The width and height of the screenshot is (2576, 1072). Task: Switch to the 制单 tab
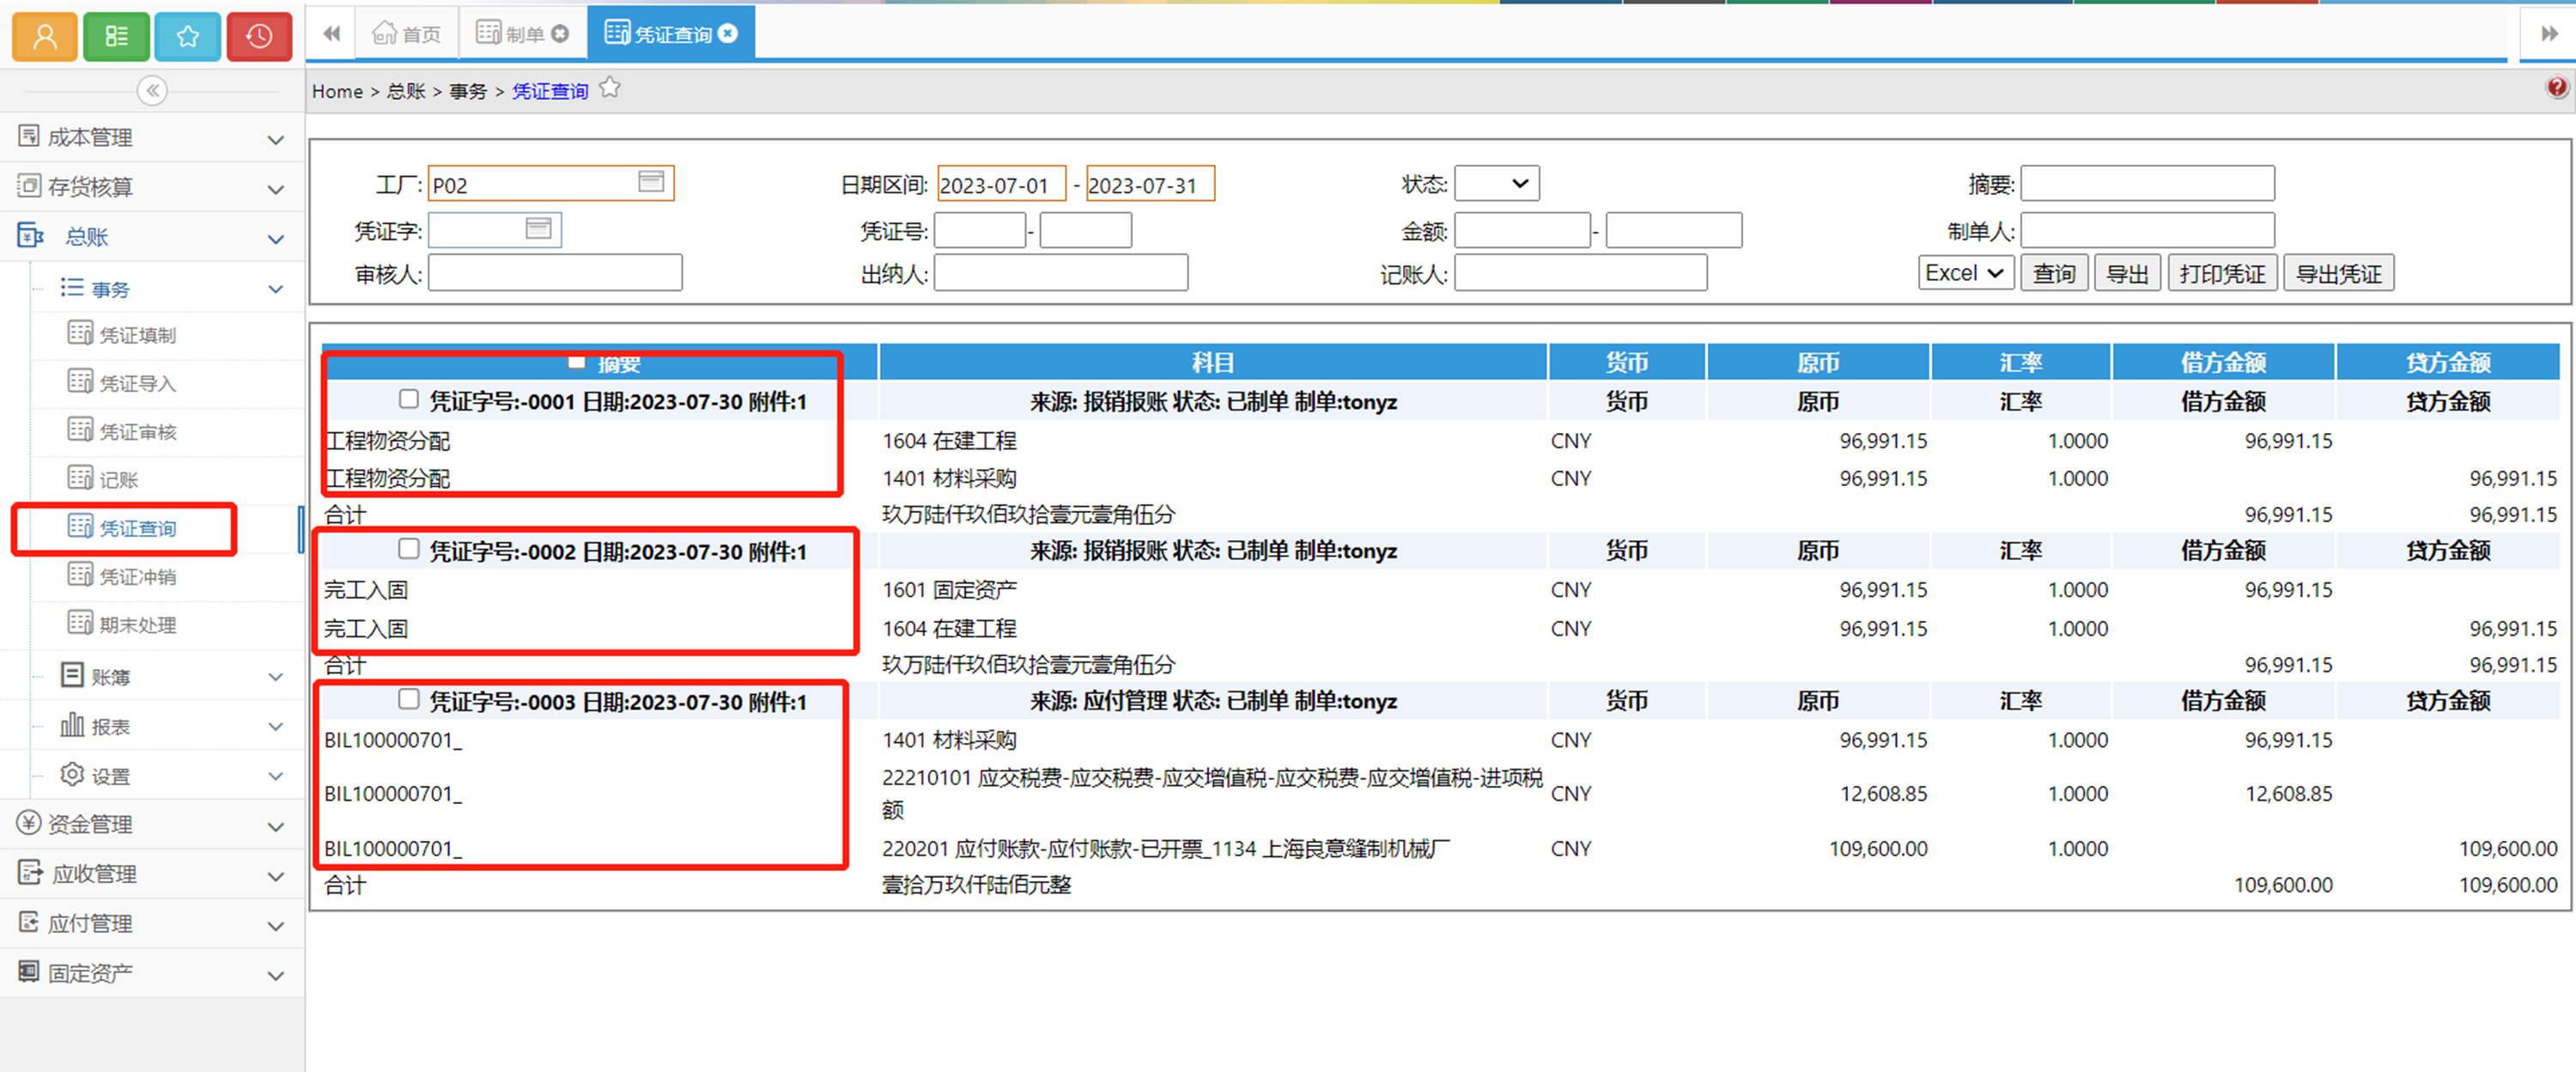(523, 34)
